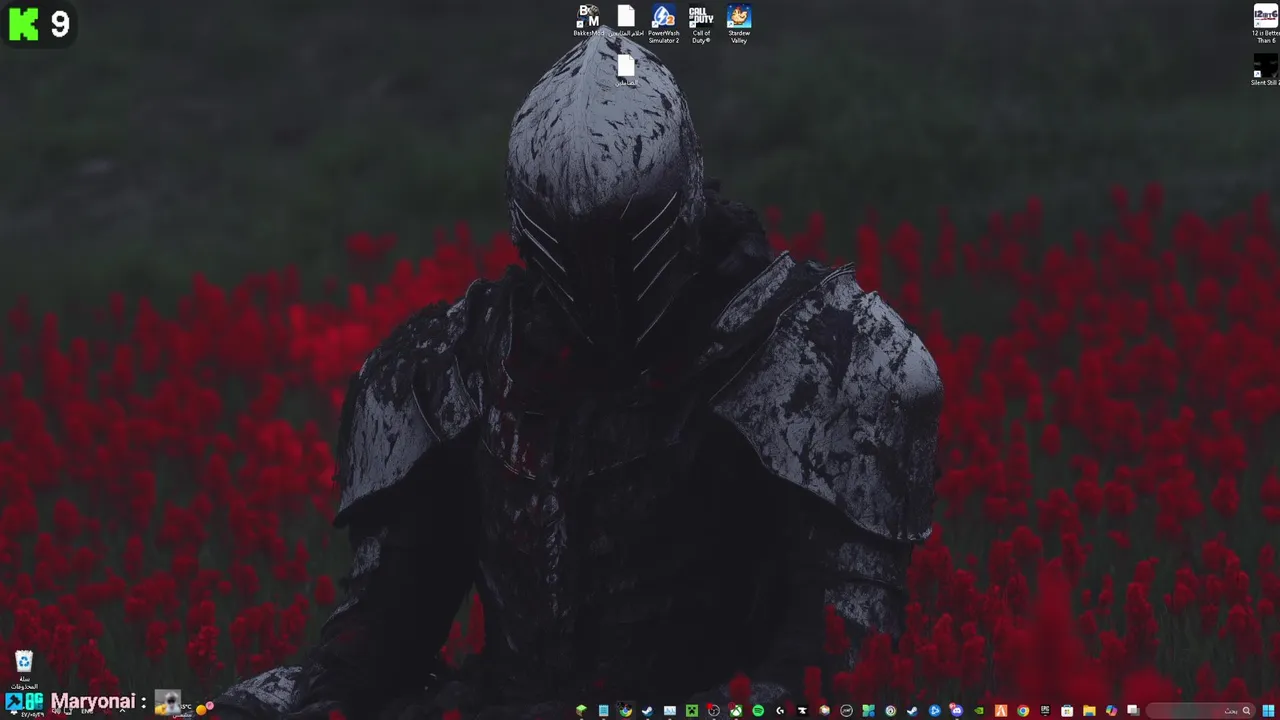Open the Xbox app in taskbar

coord(735,710)
